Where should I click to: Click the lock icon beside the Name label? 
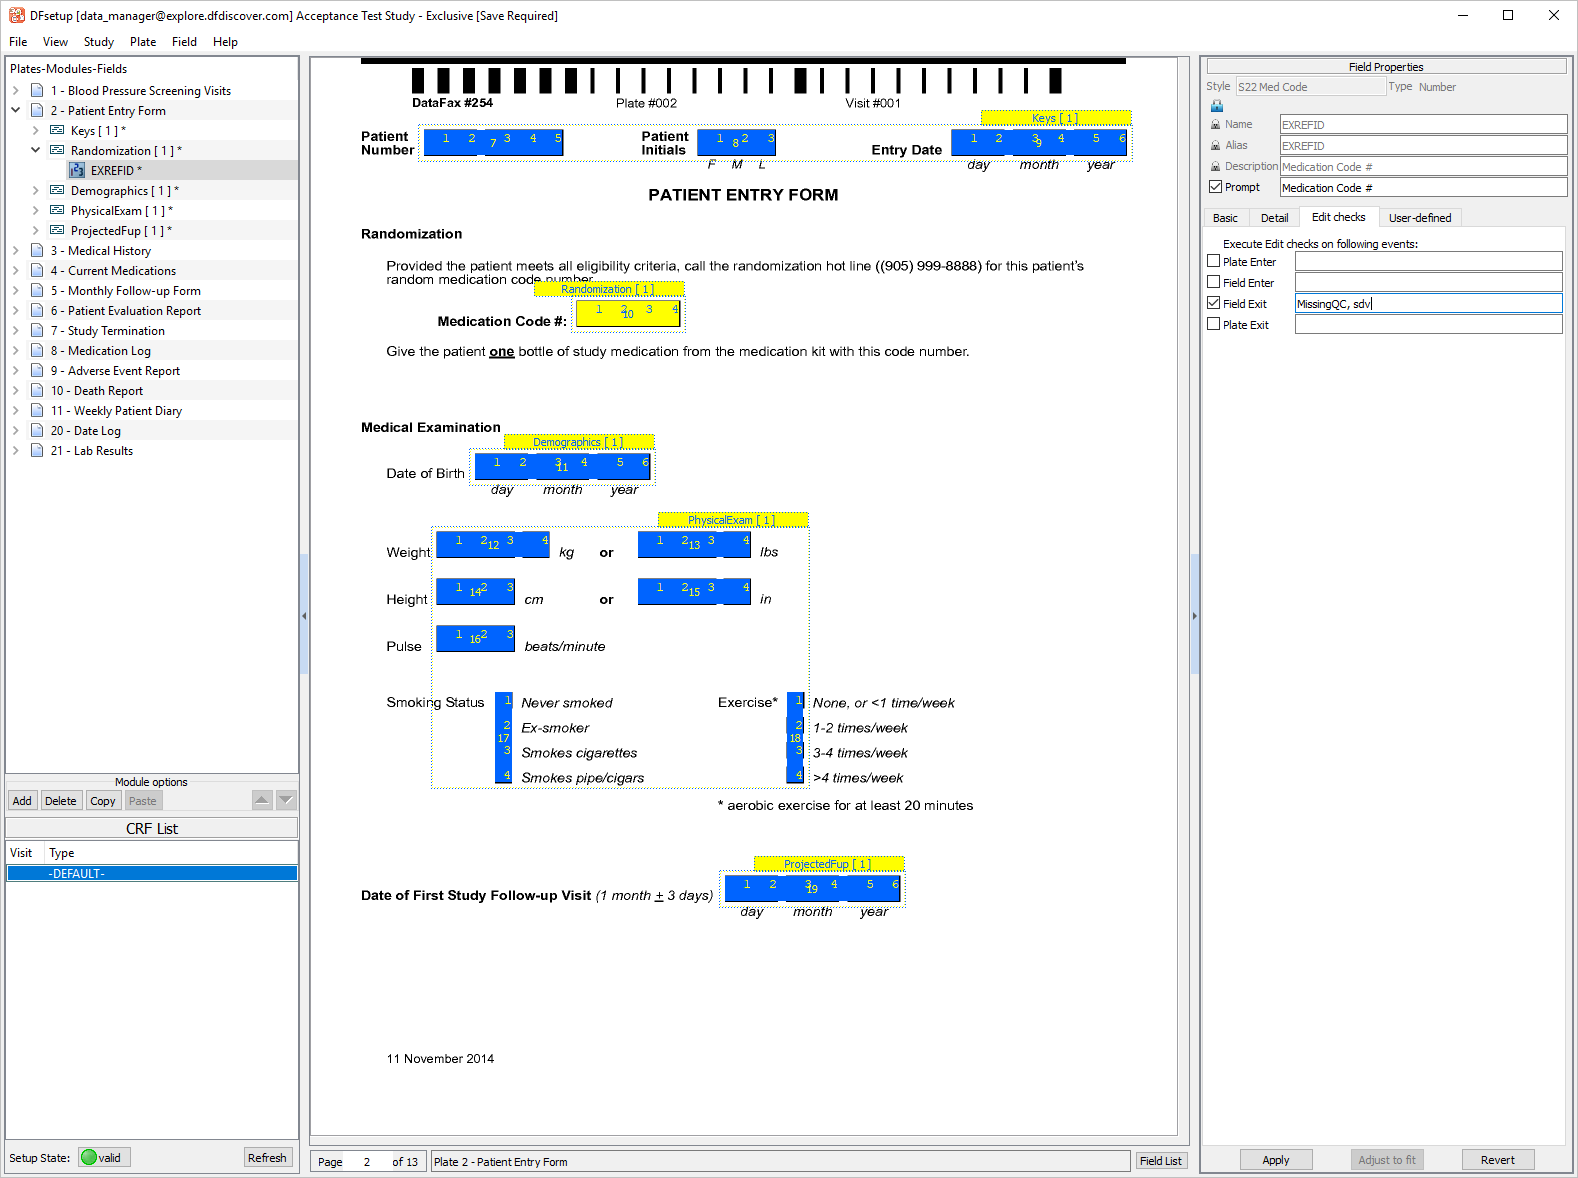(x=1216, y=125)
